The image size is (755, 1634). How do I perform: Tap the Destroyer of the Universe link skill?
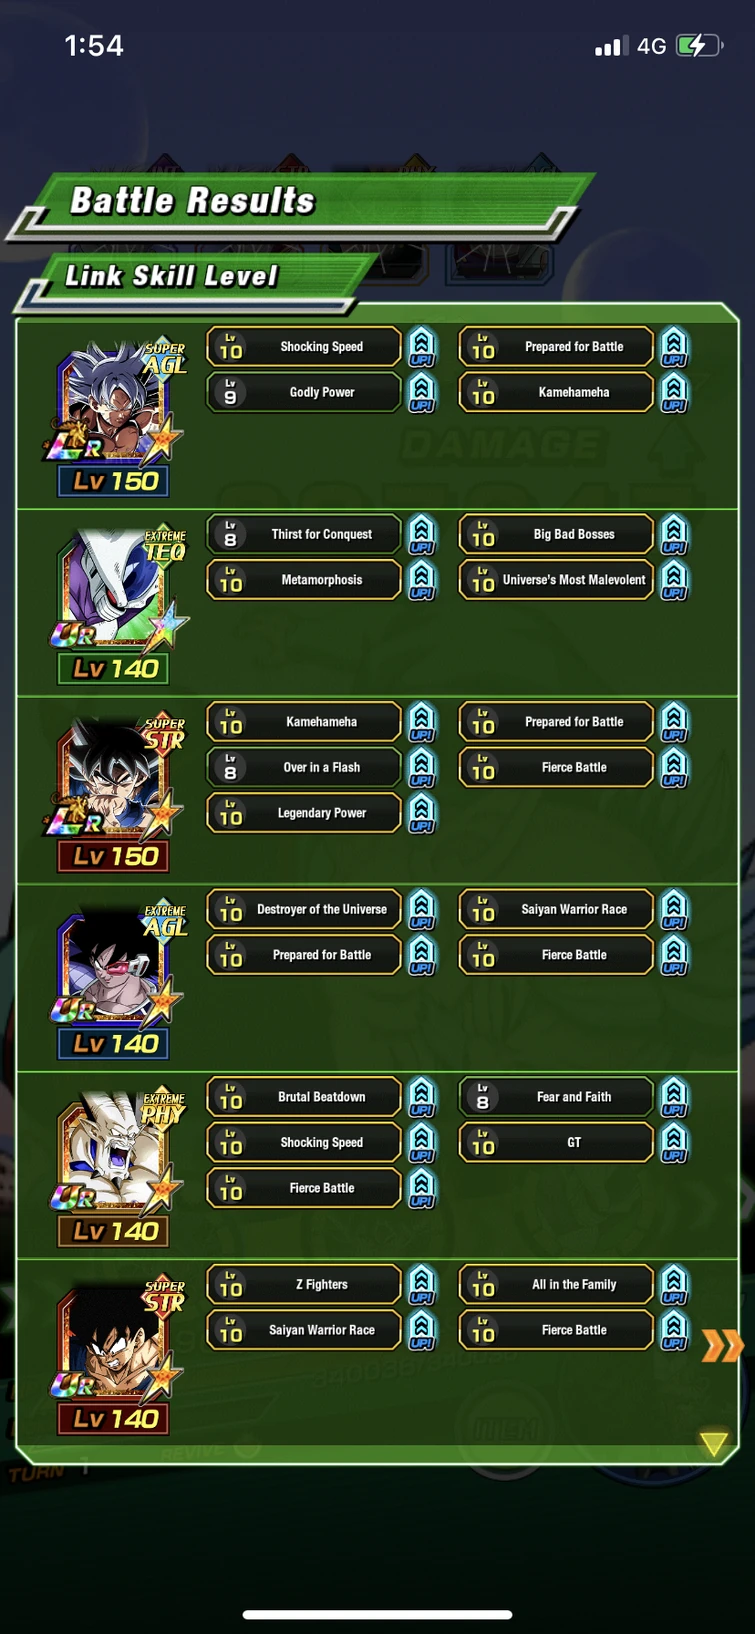click(304, 910)
